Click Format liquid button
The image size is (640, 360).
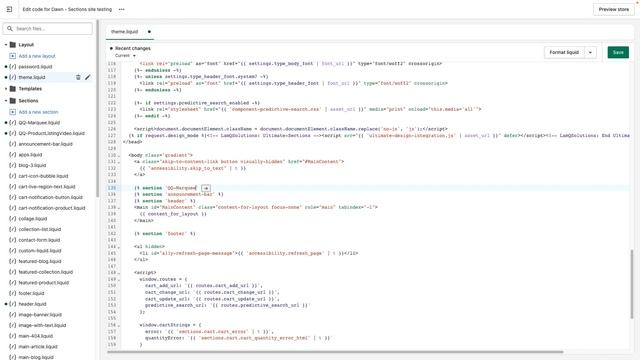[564, 52]
